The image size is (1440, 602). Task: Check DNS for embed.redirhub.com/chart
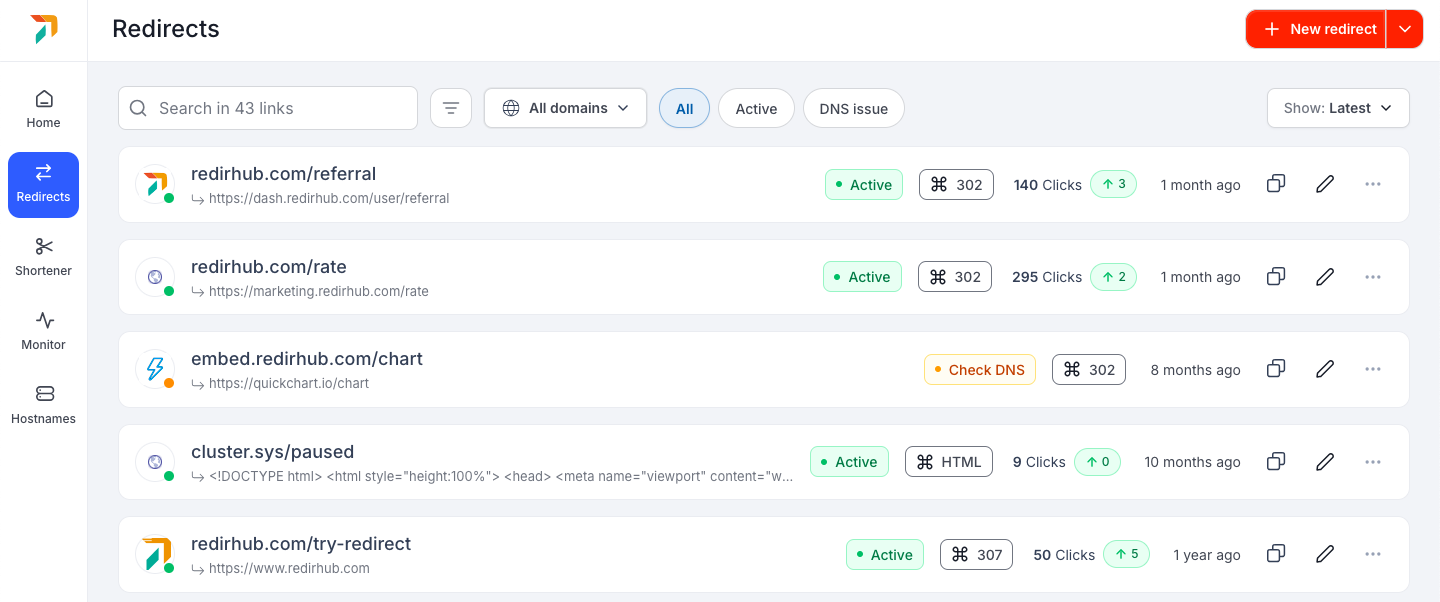pyautogui.click(x=980, y=369)
